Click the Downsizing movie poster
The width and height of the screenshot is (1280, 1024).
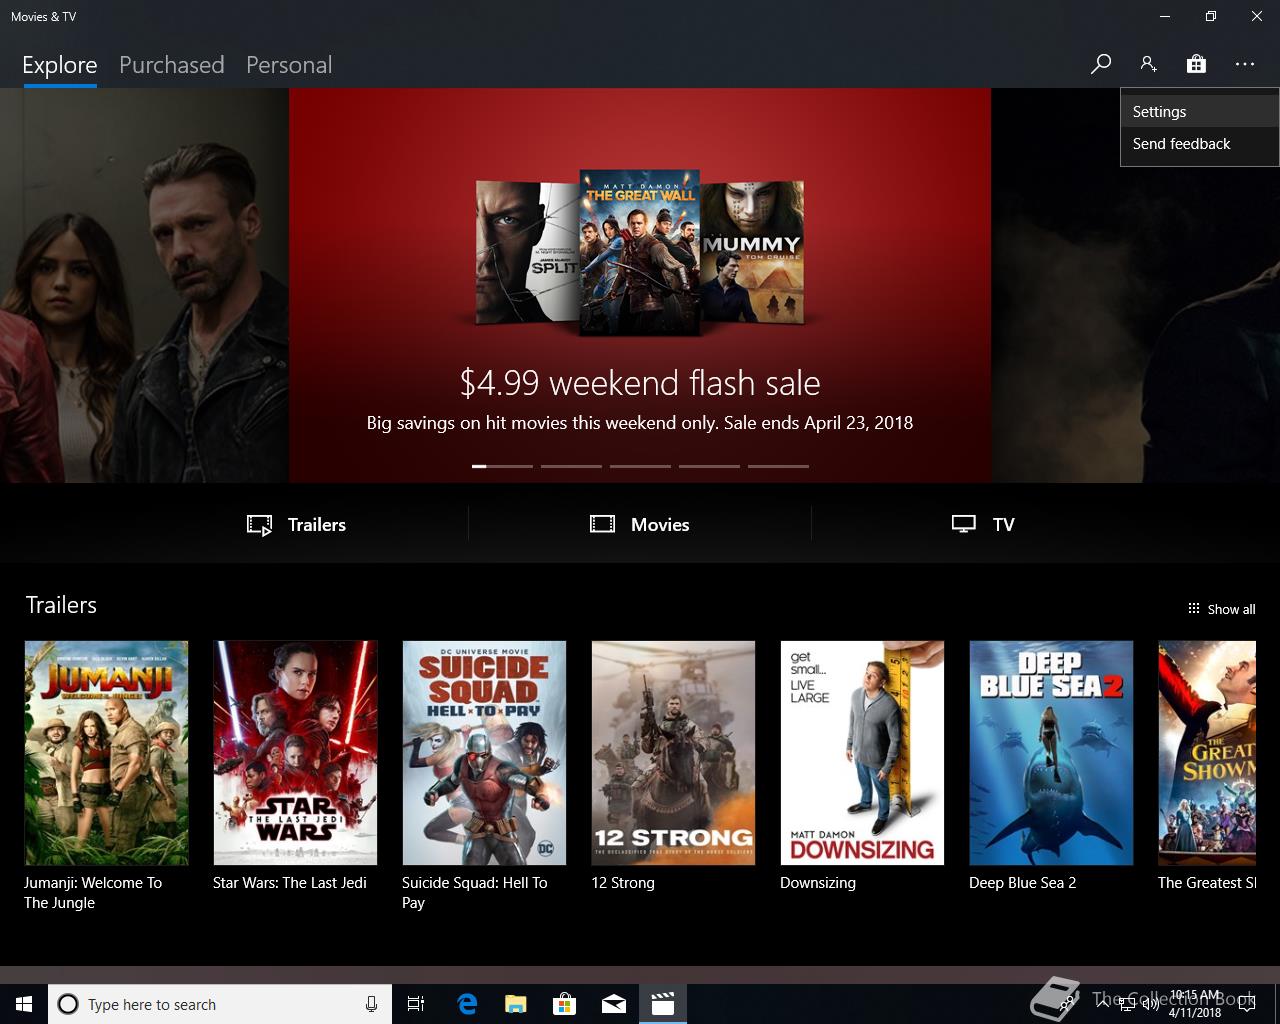pos(862,753)
